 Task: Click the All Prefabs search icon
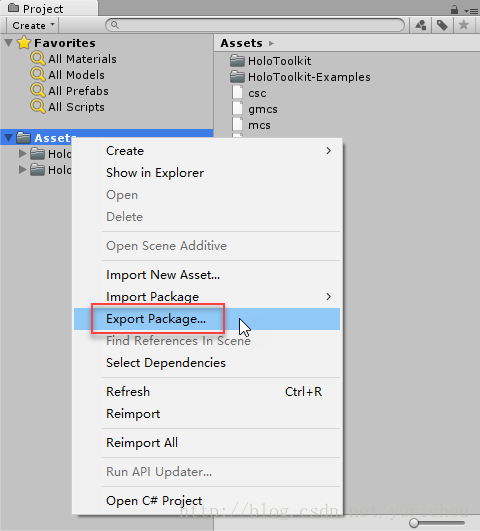(38, 91)
